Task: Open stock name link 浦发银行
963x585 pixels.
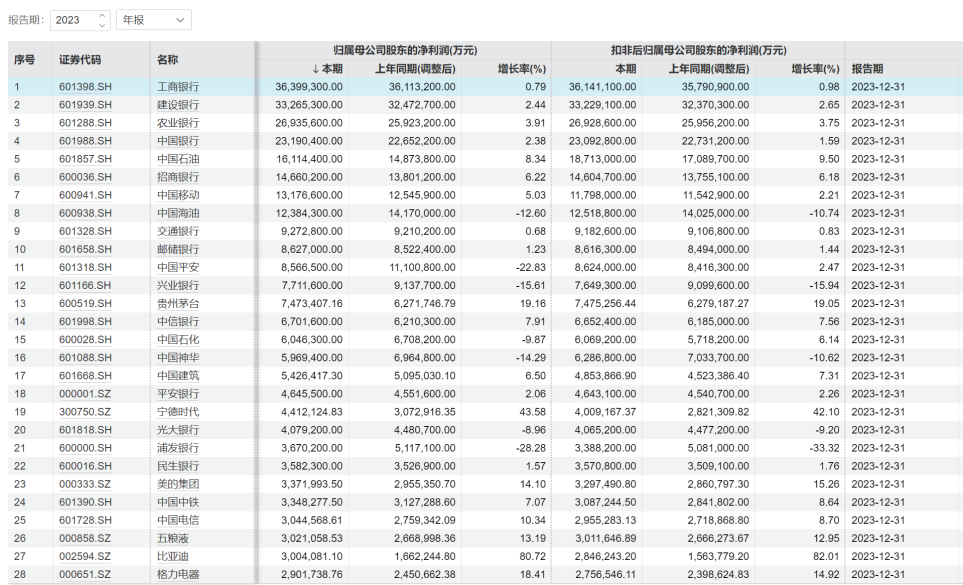Action: pyautogui.click(x=177, y=448)
